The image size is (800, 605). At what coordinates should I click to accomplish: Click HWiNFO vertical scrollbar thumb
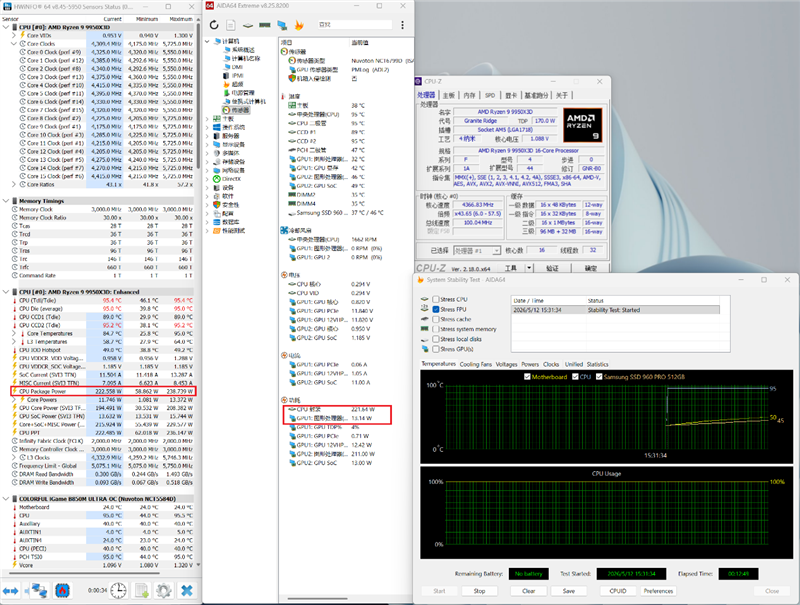coord(198,96)
